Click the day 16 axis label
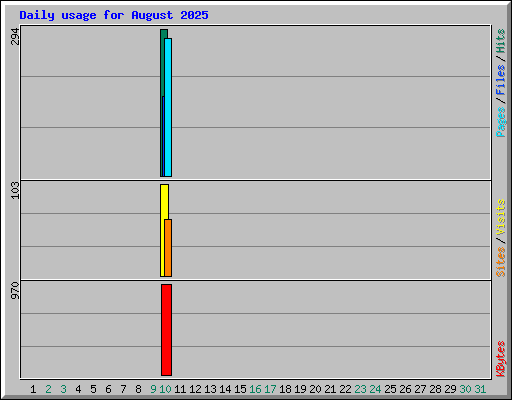The width and height of the screenshot is (512, 400). point(255,389)
